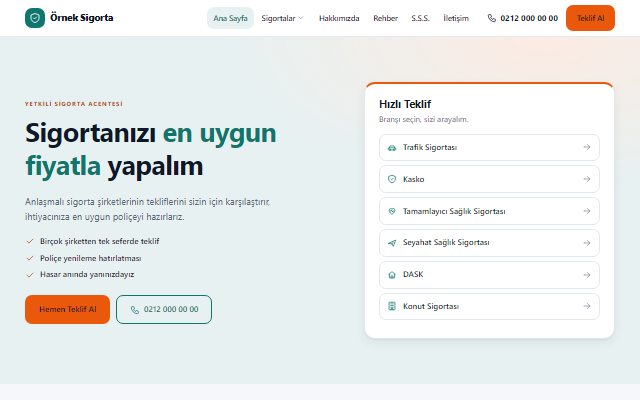640x400 pixels.
Task: Click the shield-check icon beside Kasko
Action: (x=392, y=179)
